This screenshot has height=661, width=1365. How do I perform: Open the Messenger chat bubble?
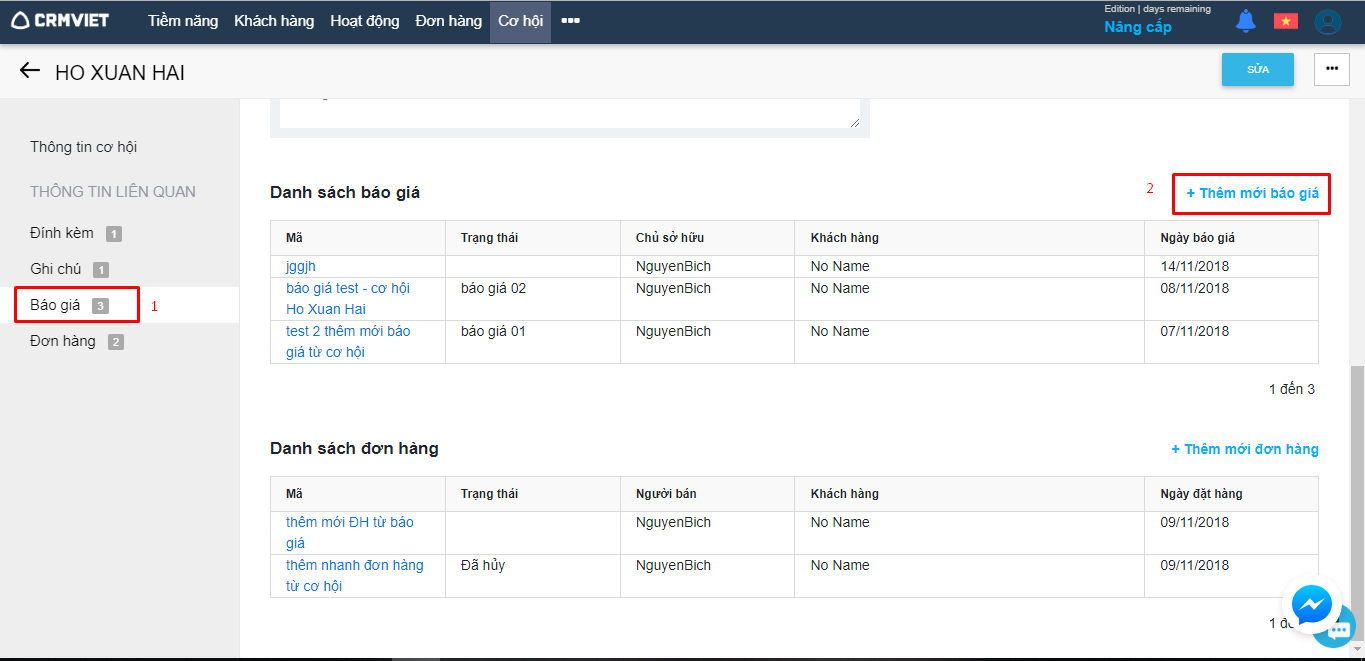(x=1311, y=604)
